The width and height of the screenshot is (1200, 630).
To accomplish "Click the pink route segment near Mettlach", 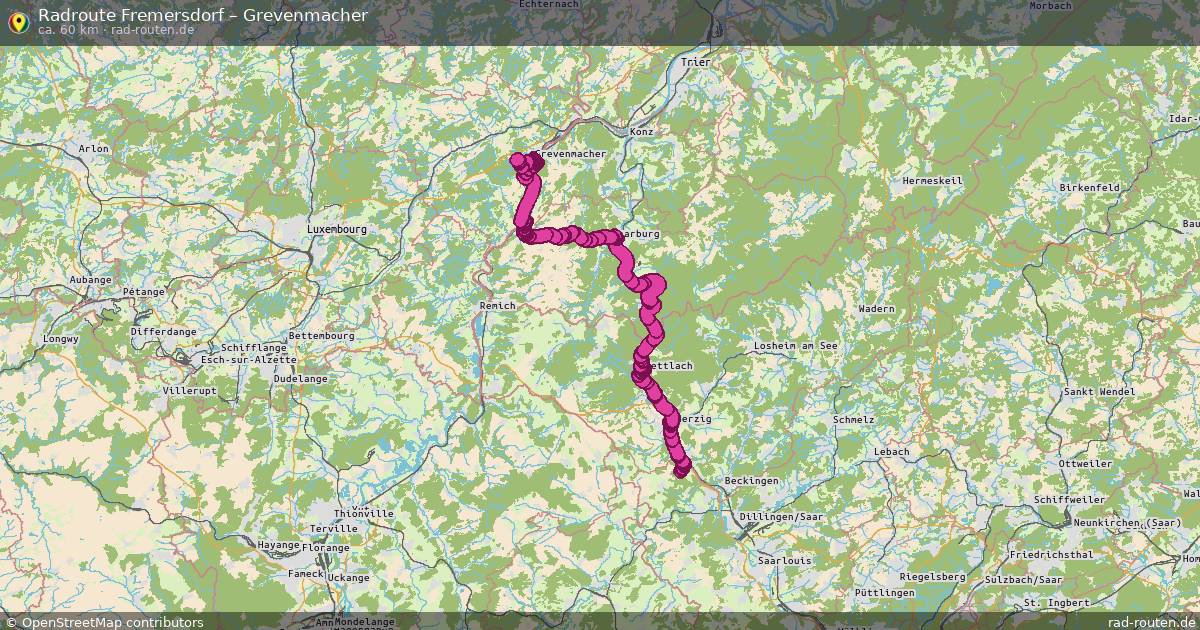I will point(640,368).
